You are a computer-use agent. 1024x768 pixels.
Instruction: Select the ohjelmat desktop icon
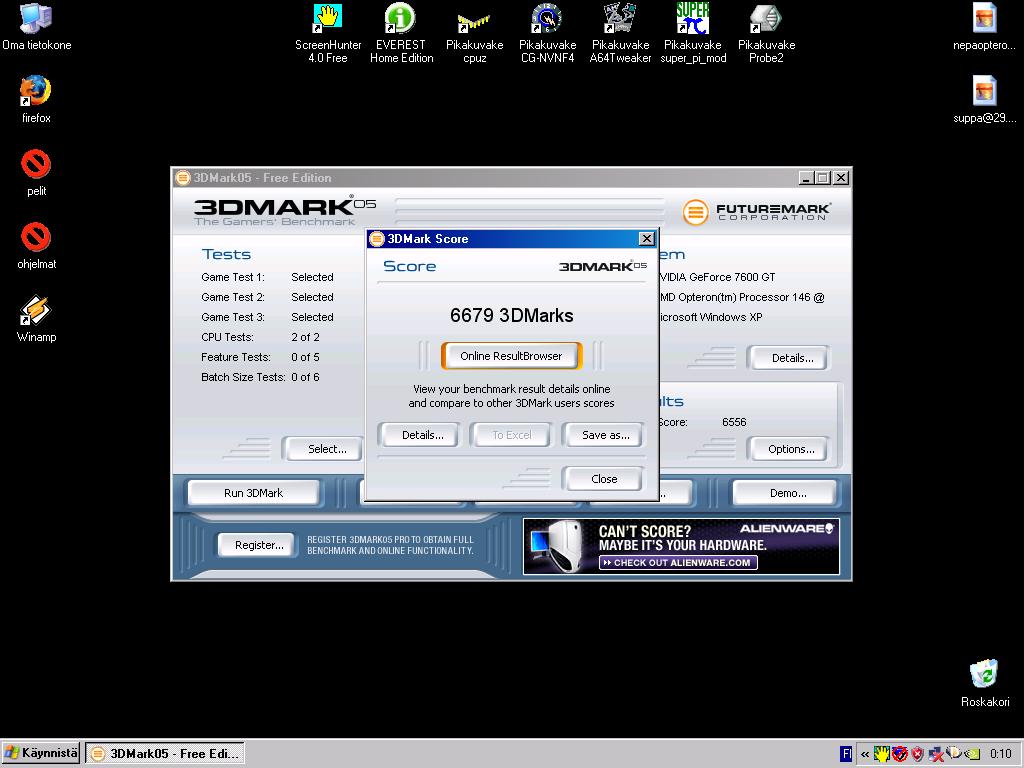pos(36,246)
